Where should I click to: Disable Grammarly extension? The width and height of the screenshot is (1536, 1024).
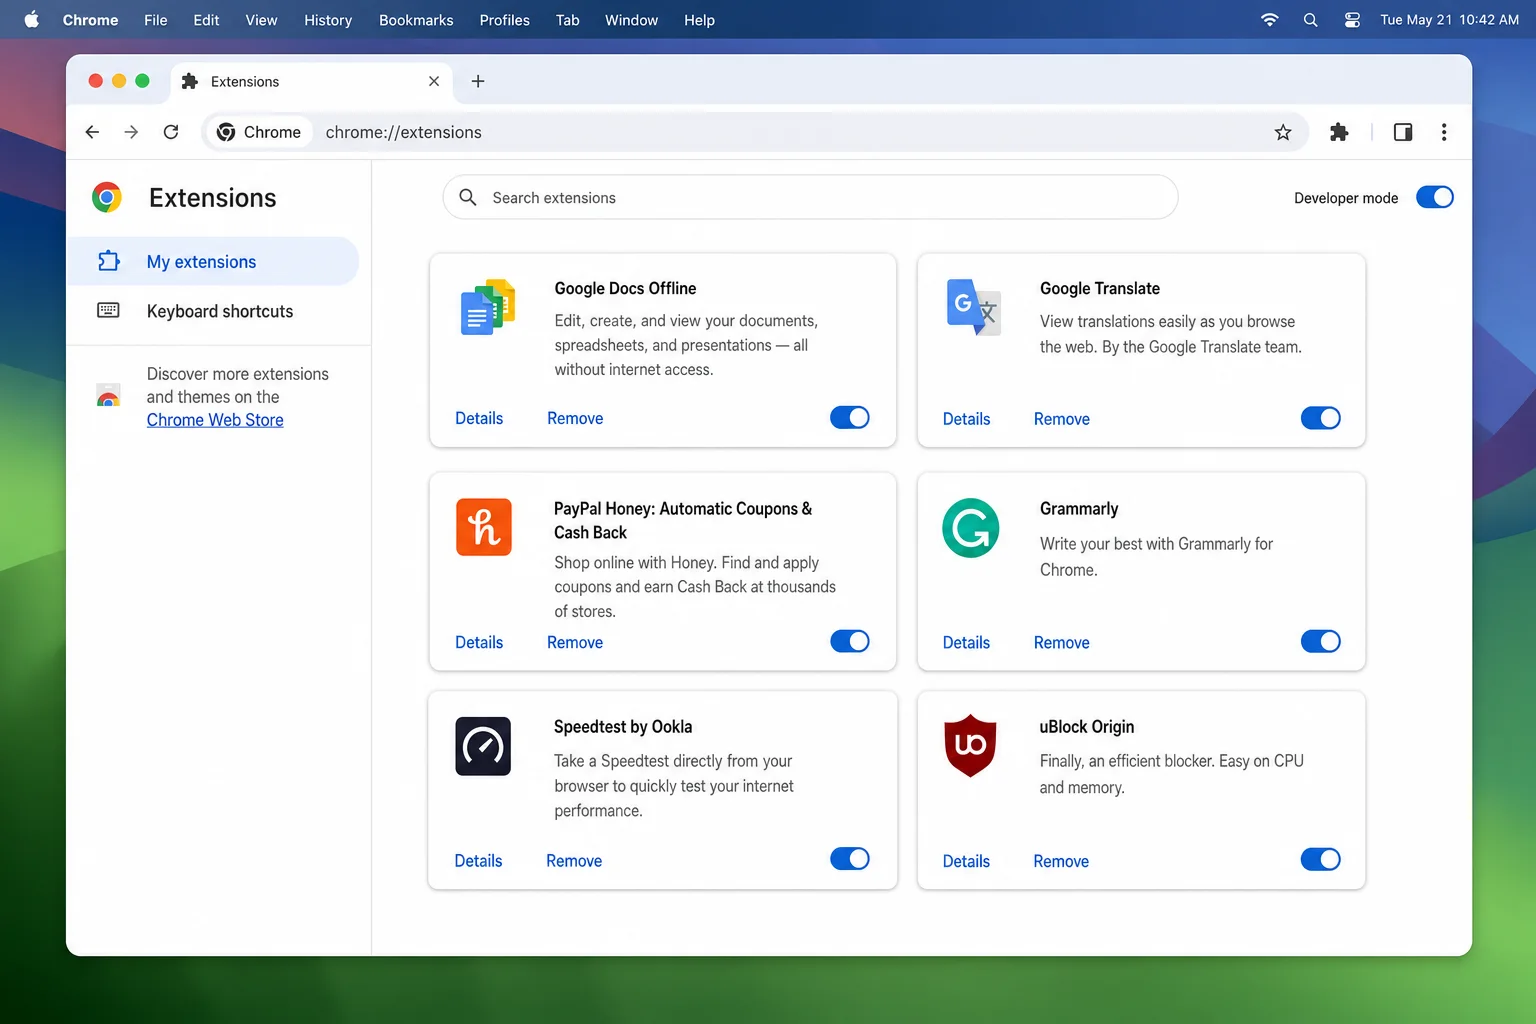click(1321, 641)
